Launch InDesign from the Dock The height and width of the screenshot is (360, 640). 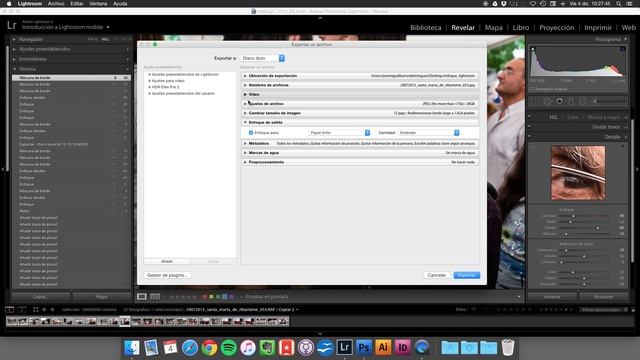[x=402, y=347]
